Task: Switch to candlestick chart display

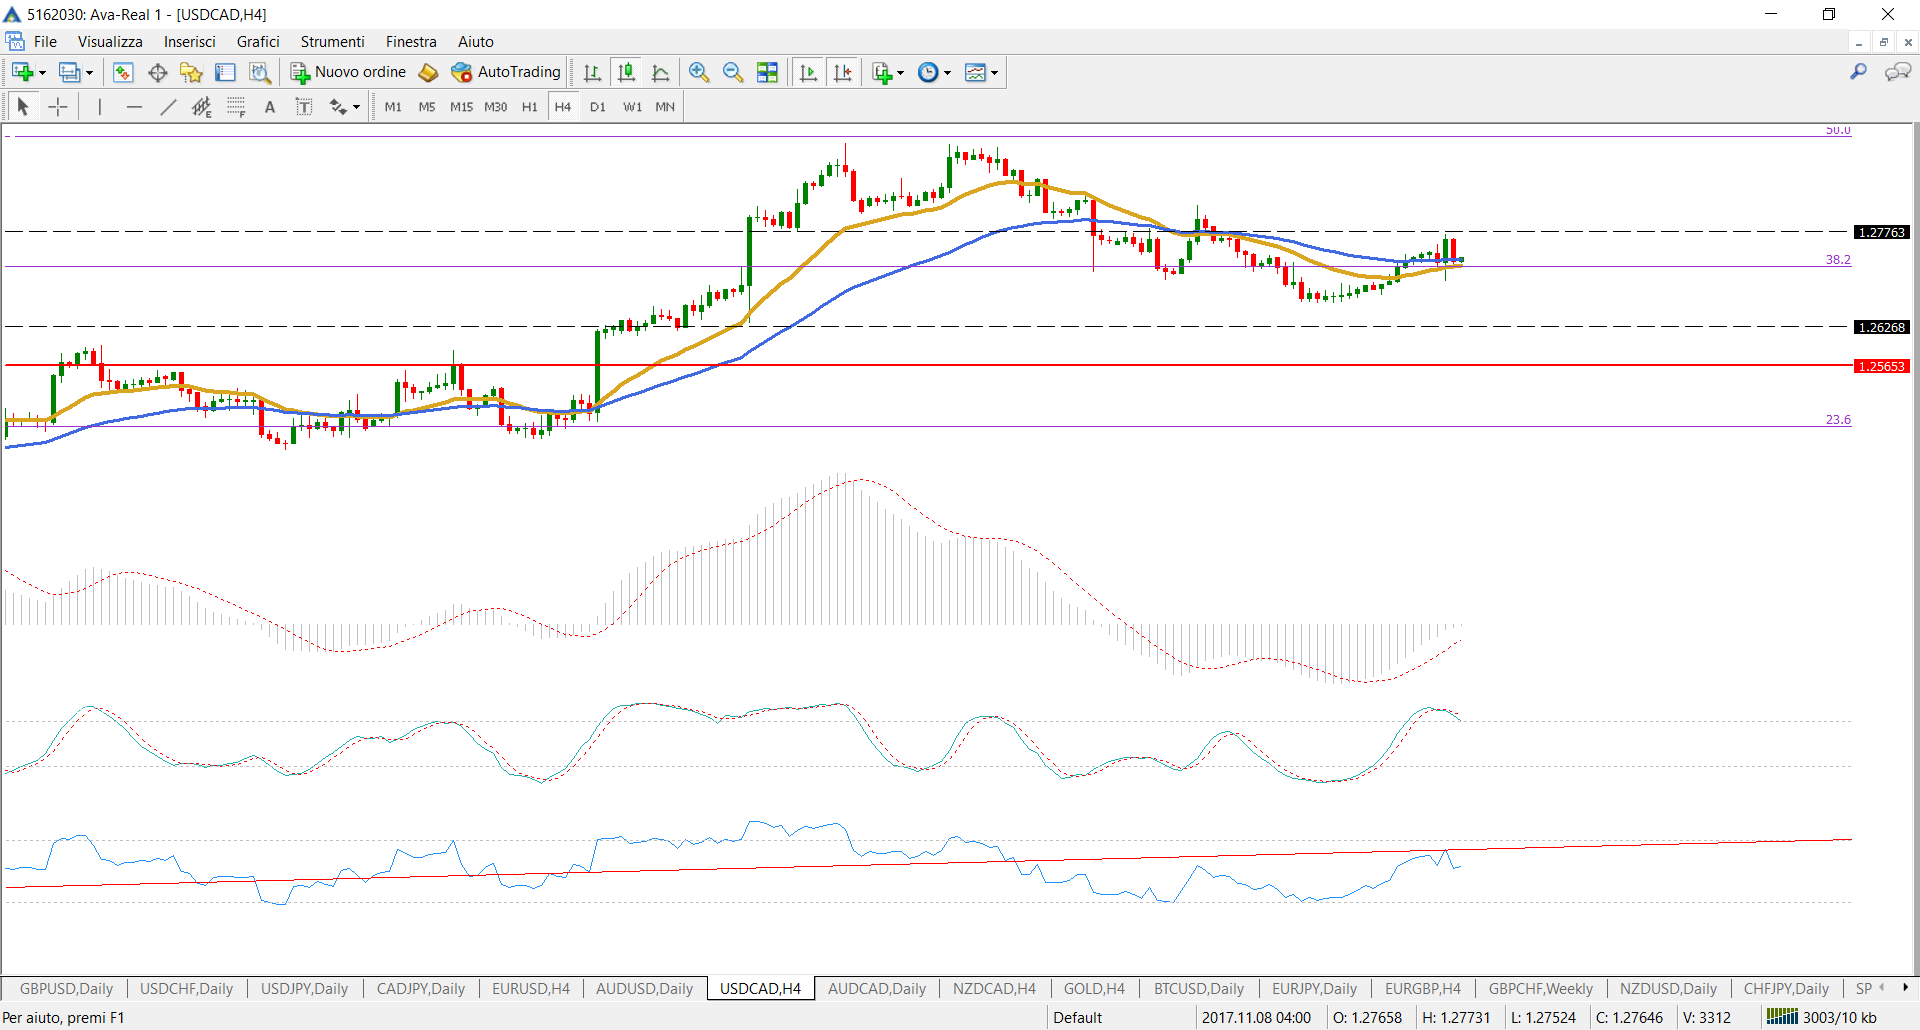Action: tap(626, 72)
